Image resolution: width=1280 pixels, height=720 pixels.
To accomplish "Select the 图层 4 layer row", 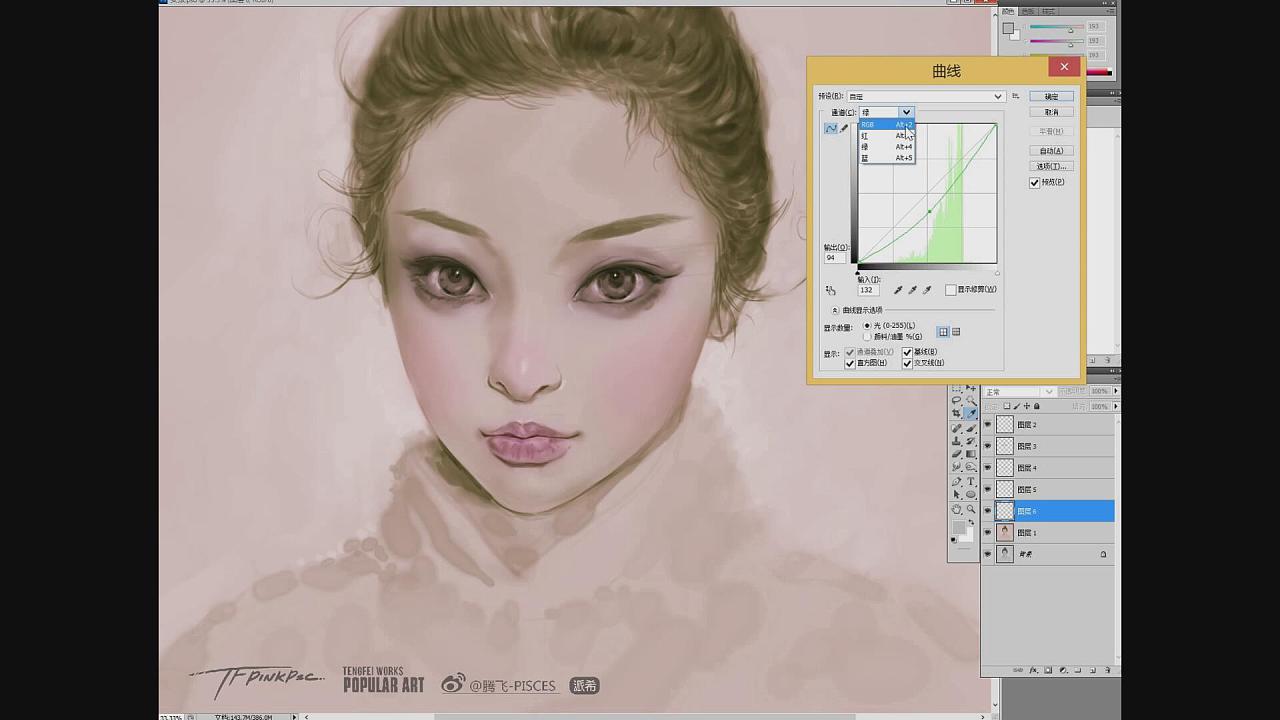I will click(x=1048, y=468).
